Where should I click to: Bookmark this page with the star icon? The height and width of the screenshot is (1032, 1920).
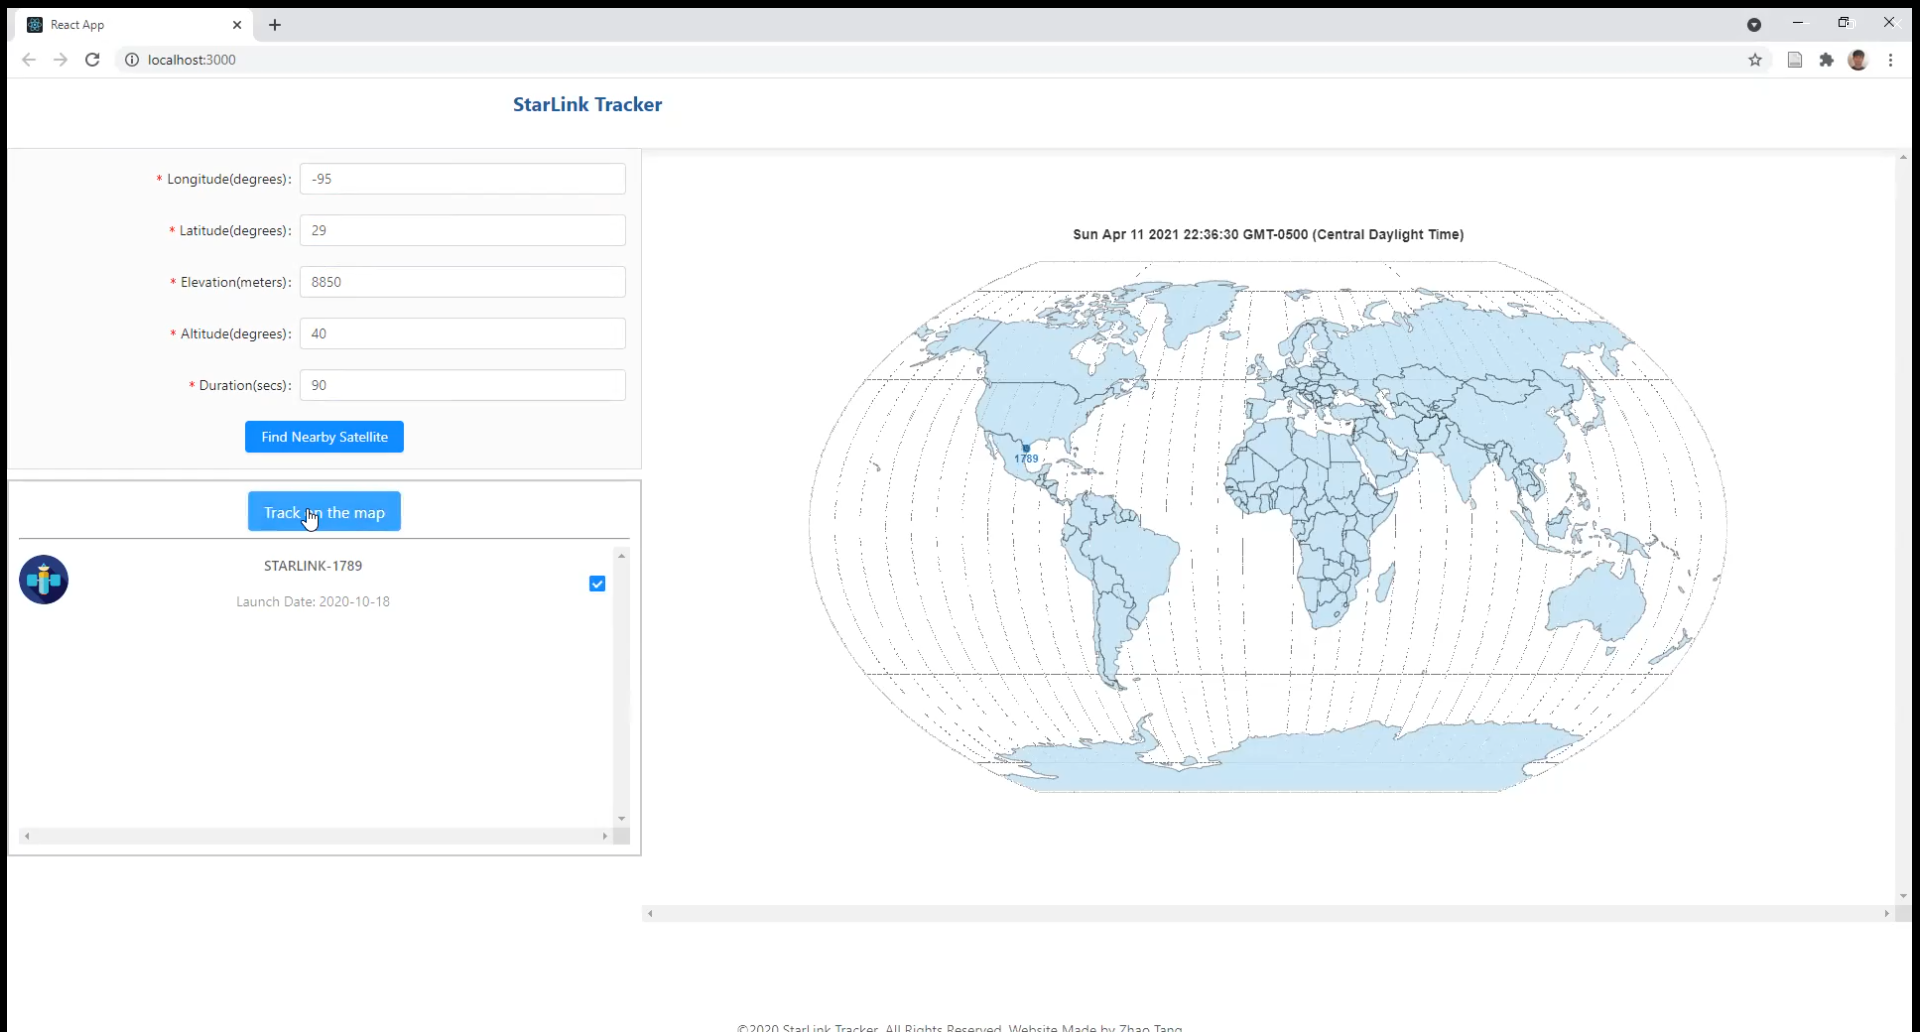1755,60
